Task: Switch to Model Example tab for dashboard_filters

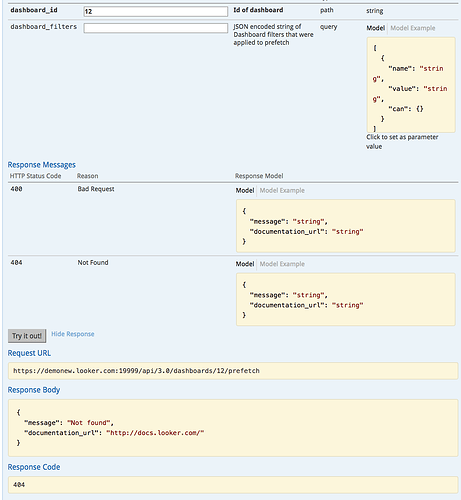Action: pos(413,28)
